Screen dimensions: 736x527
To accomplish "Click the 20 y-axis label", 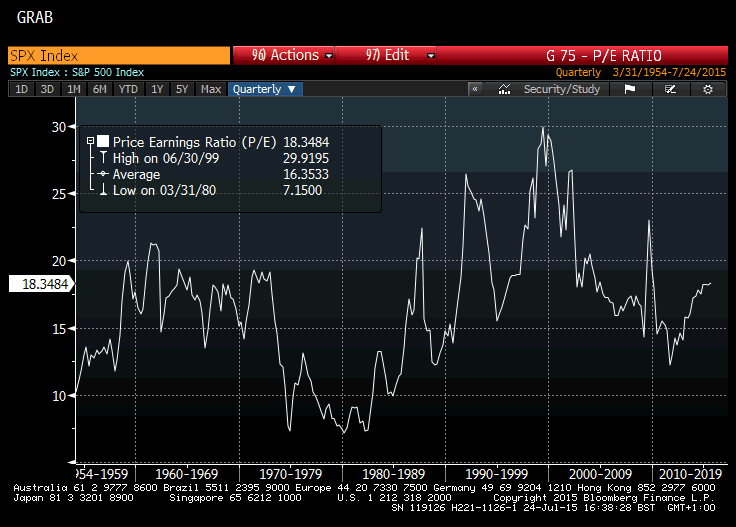I will (59, 261).
